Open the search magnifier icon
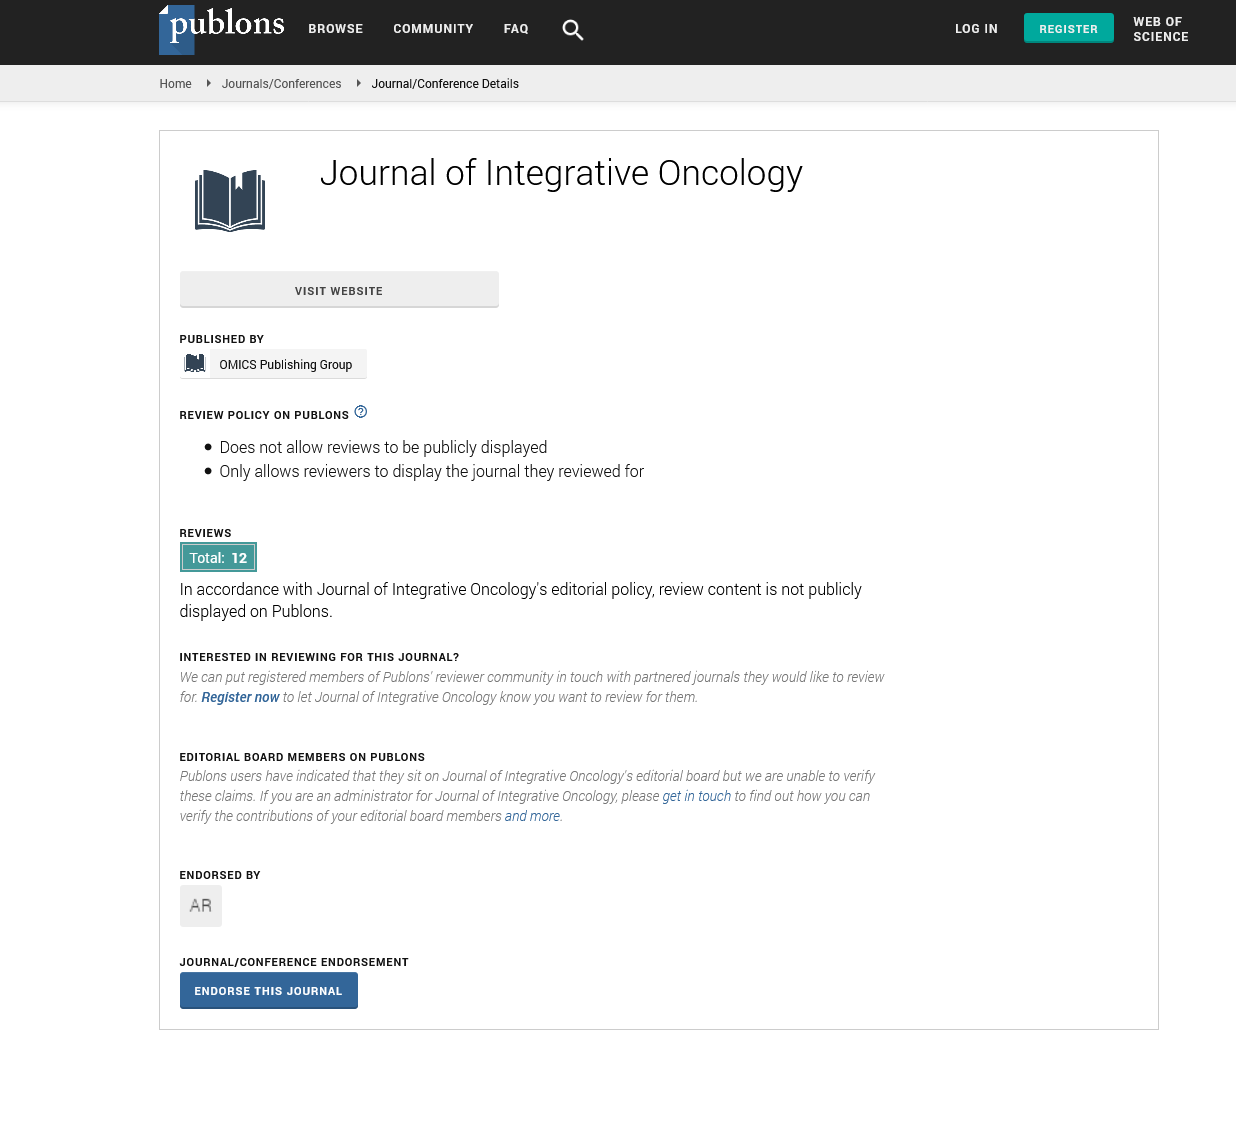 [x=572, y=30]
